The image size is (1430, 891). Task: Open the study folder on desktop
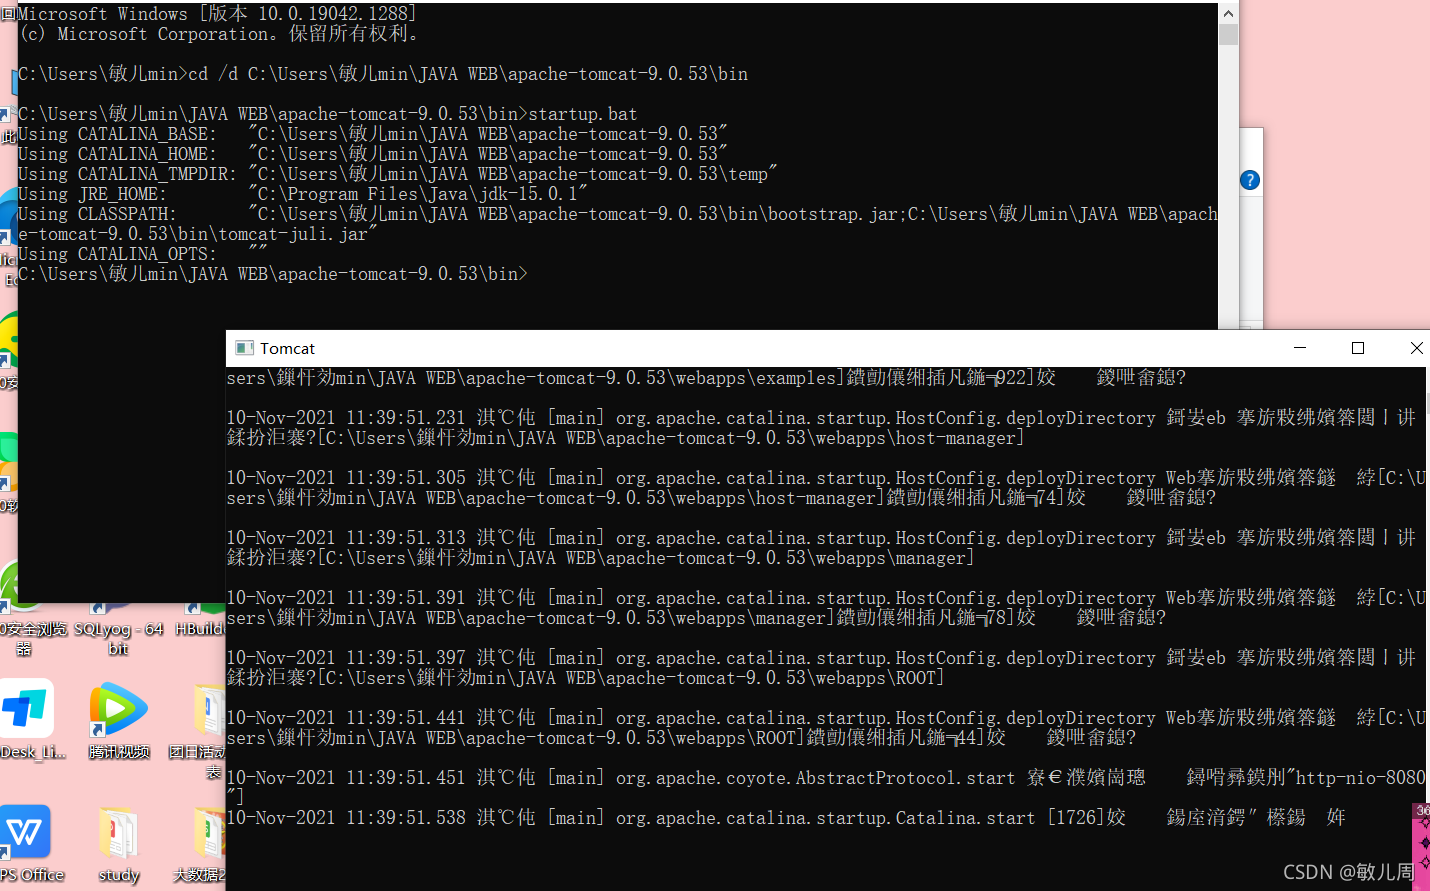tap(119, 845)
